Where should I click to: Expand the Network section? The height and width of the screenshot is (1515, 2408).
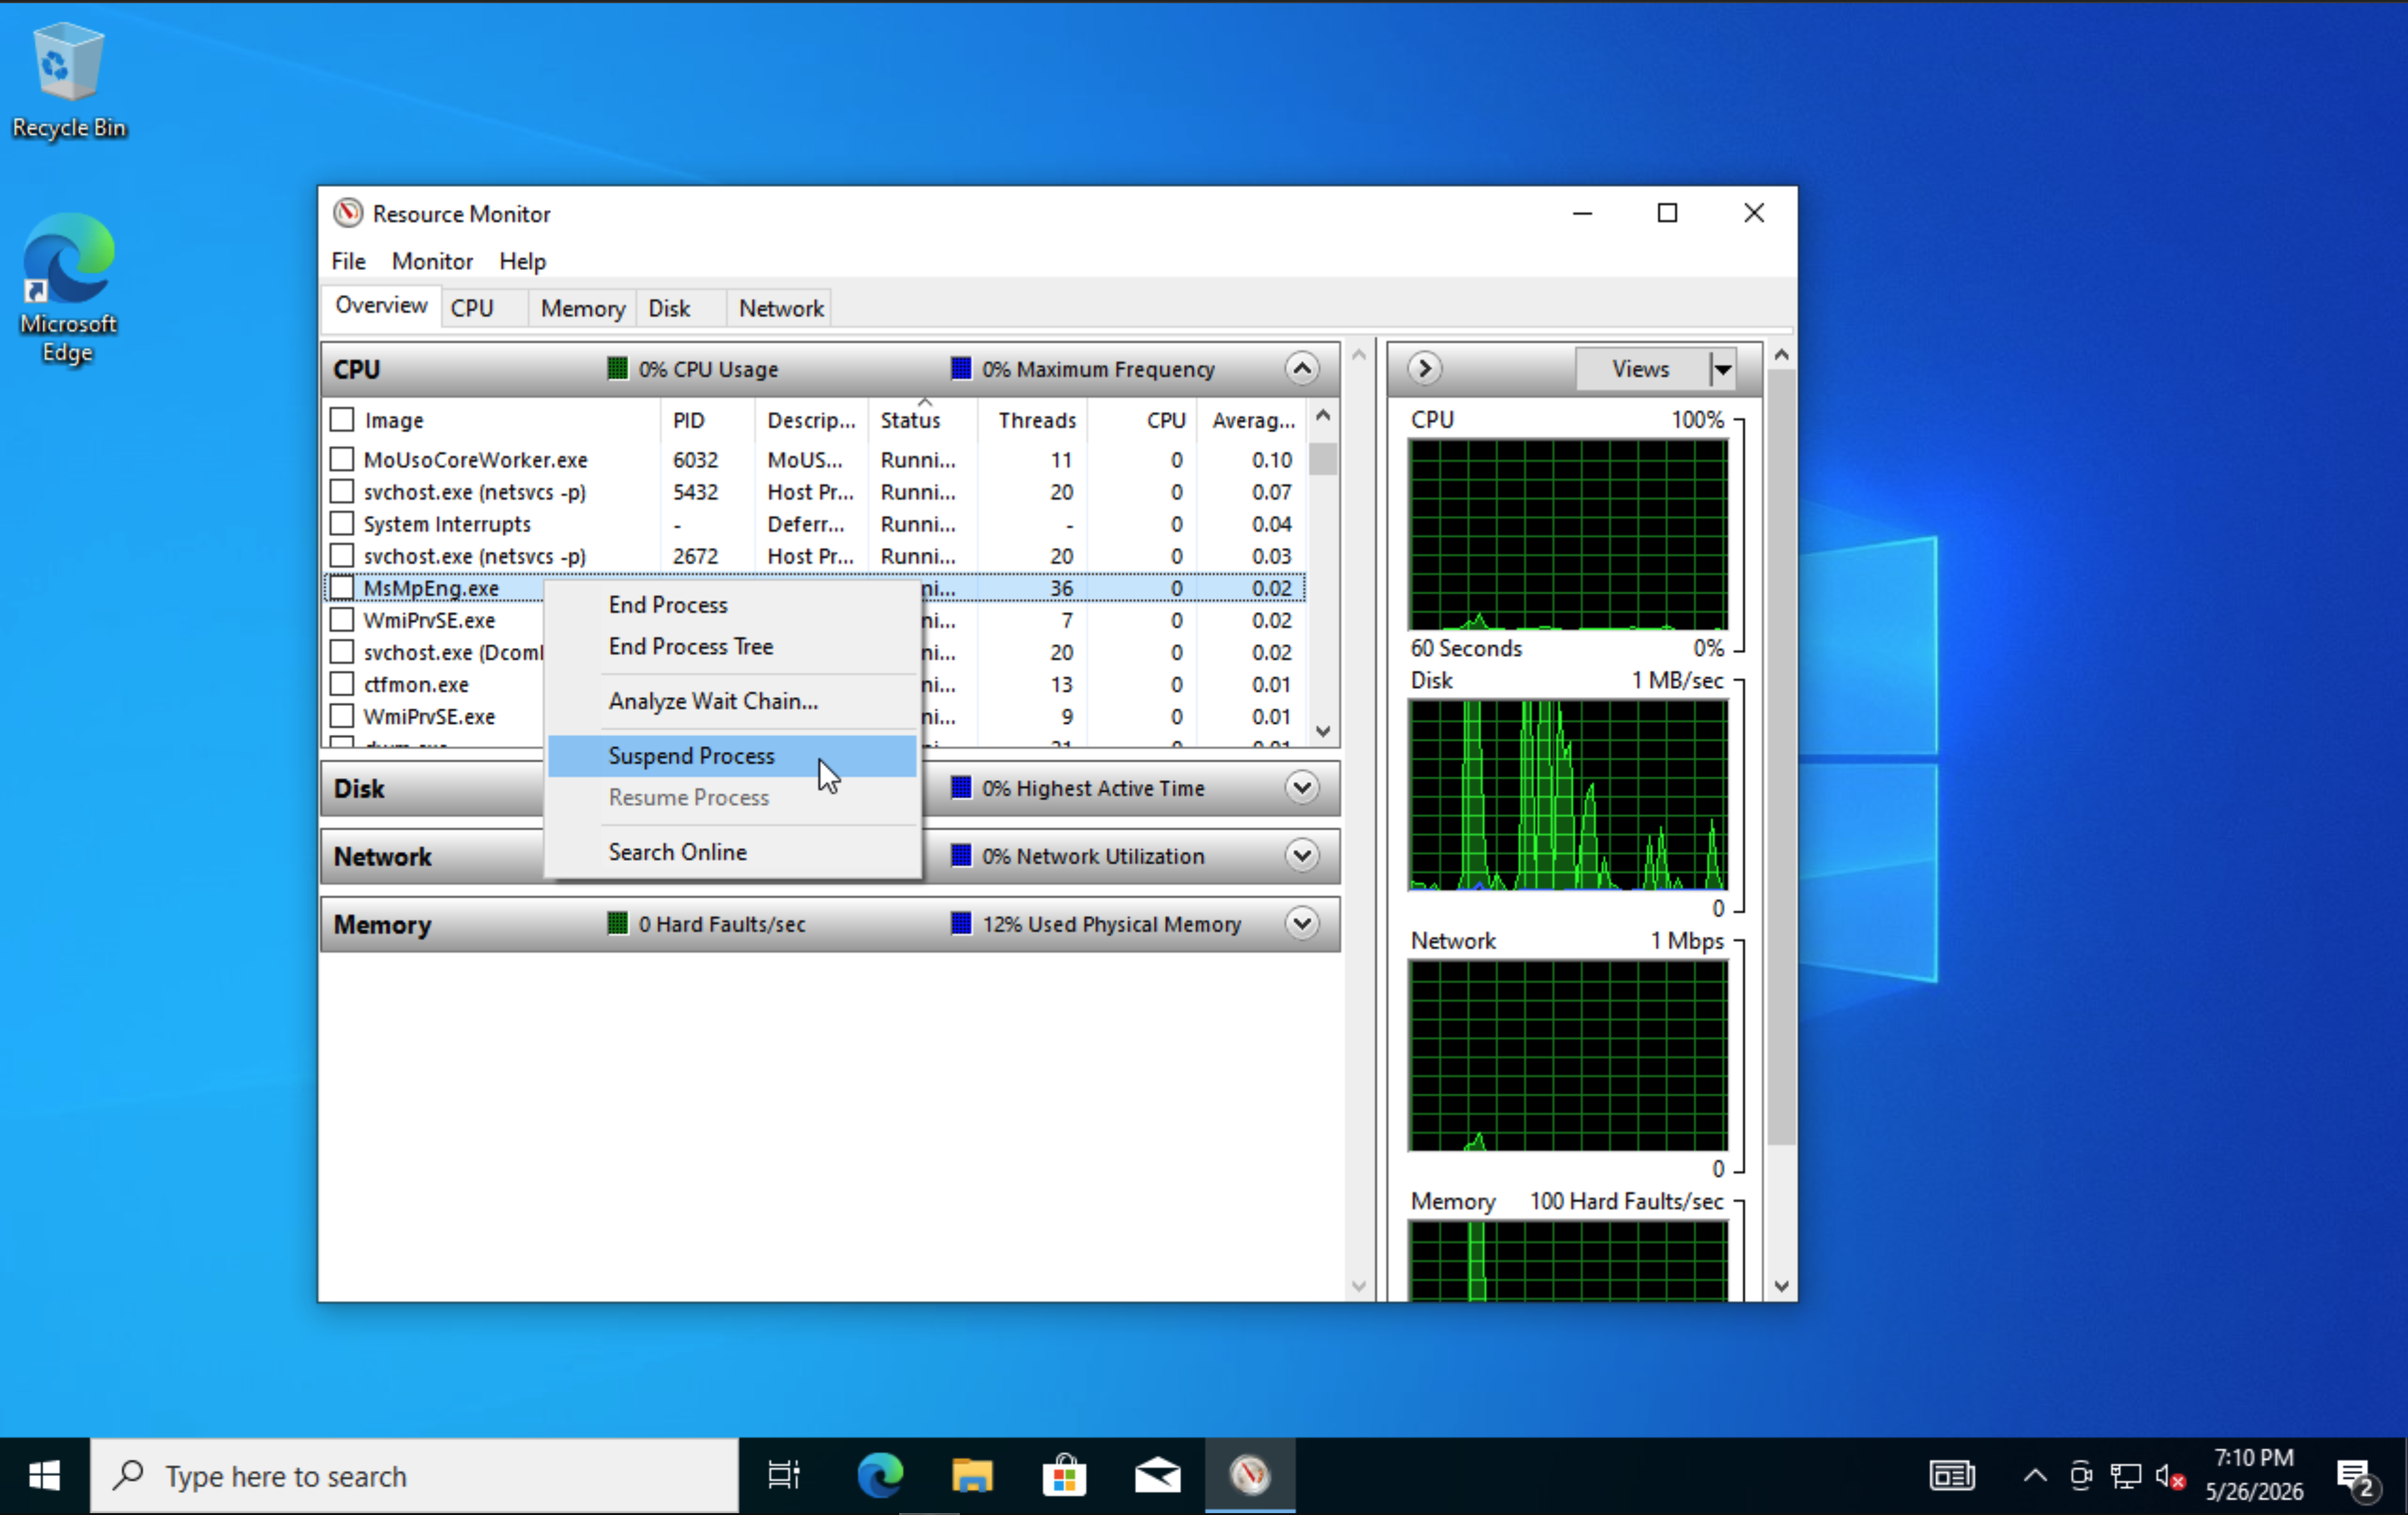pos(1301,856)
